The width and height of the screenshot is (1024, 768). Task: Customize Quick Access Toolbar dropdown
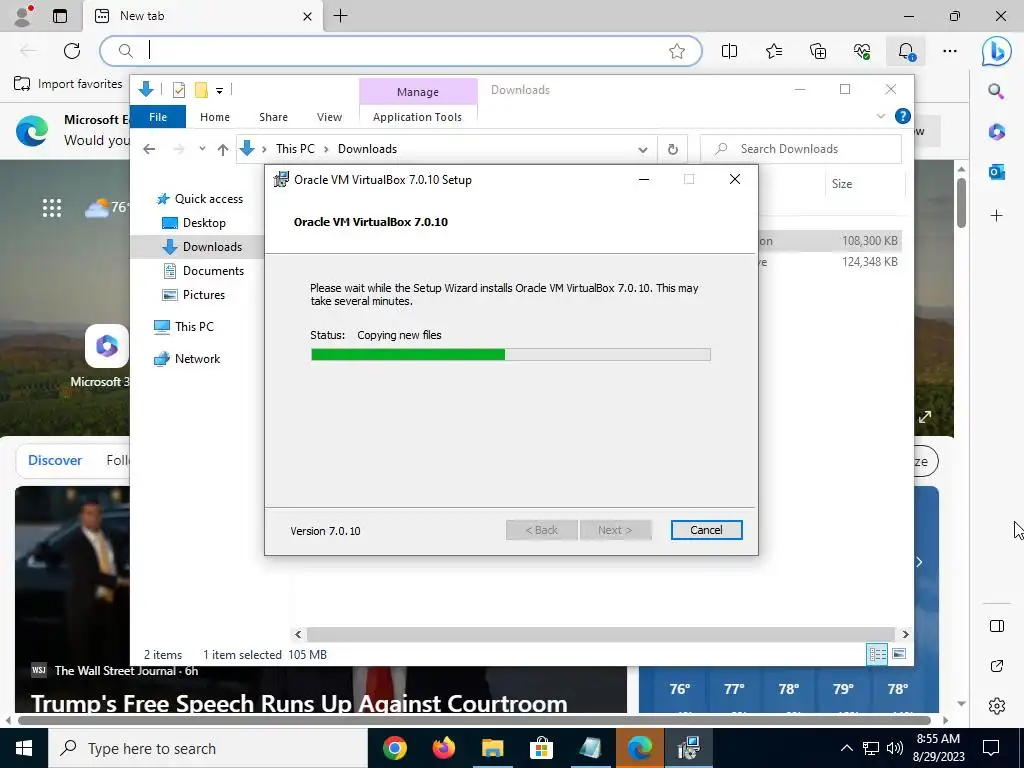[x=219, y=91]
